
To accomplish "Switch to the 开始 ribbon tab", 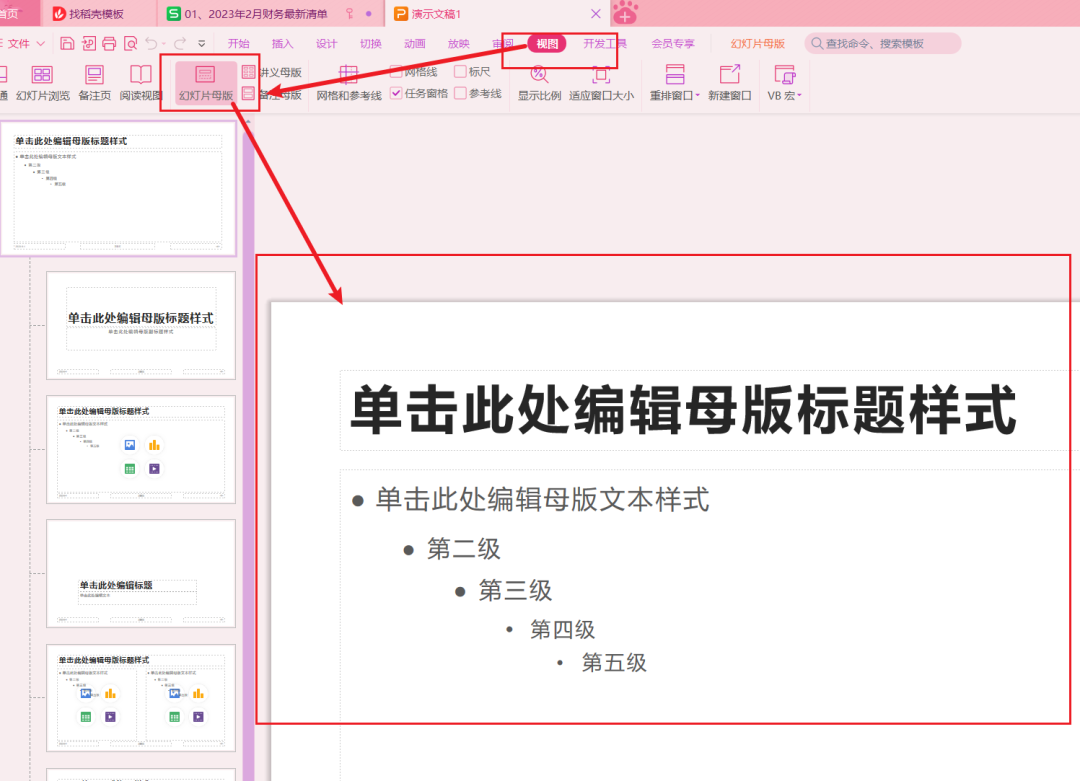I will click(238, 43).
